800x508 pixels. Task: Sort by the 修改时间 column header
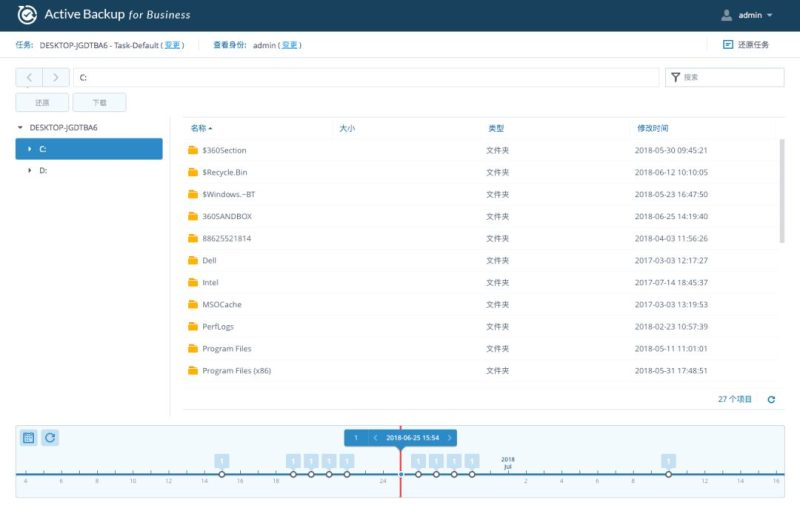coord(653,128)
